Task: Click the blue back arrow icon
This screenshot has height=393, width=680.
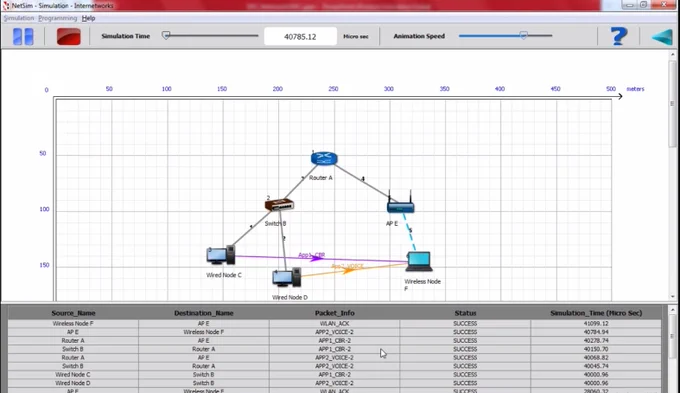Action: click(x=662, y=37)
